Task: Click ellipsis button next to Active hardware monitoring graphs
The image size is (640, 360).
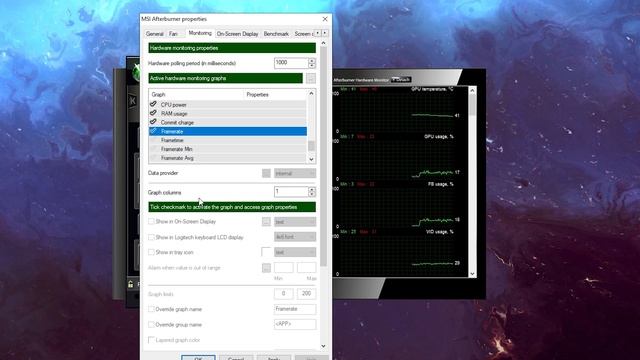Action: (x=311, y=78)
